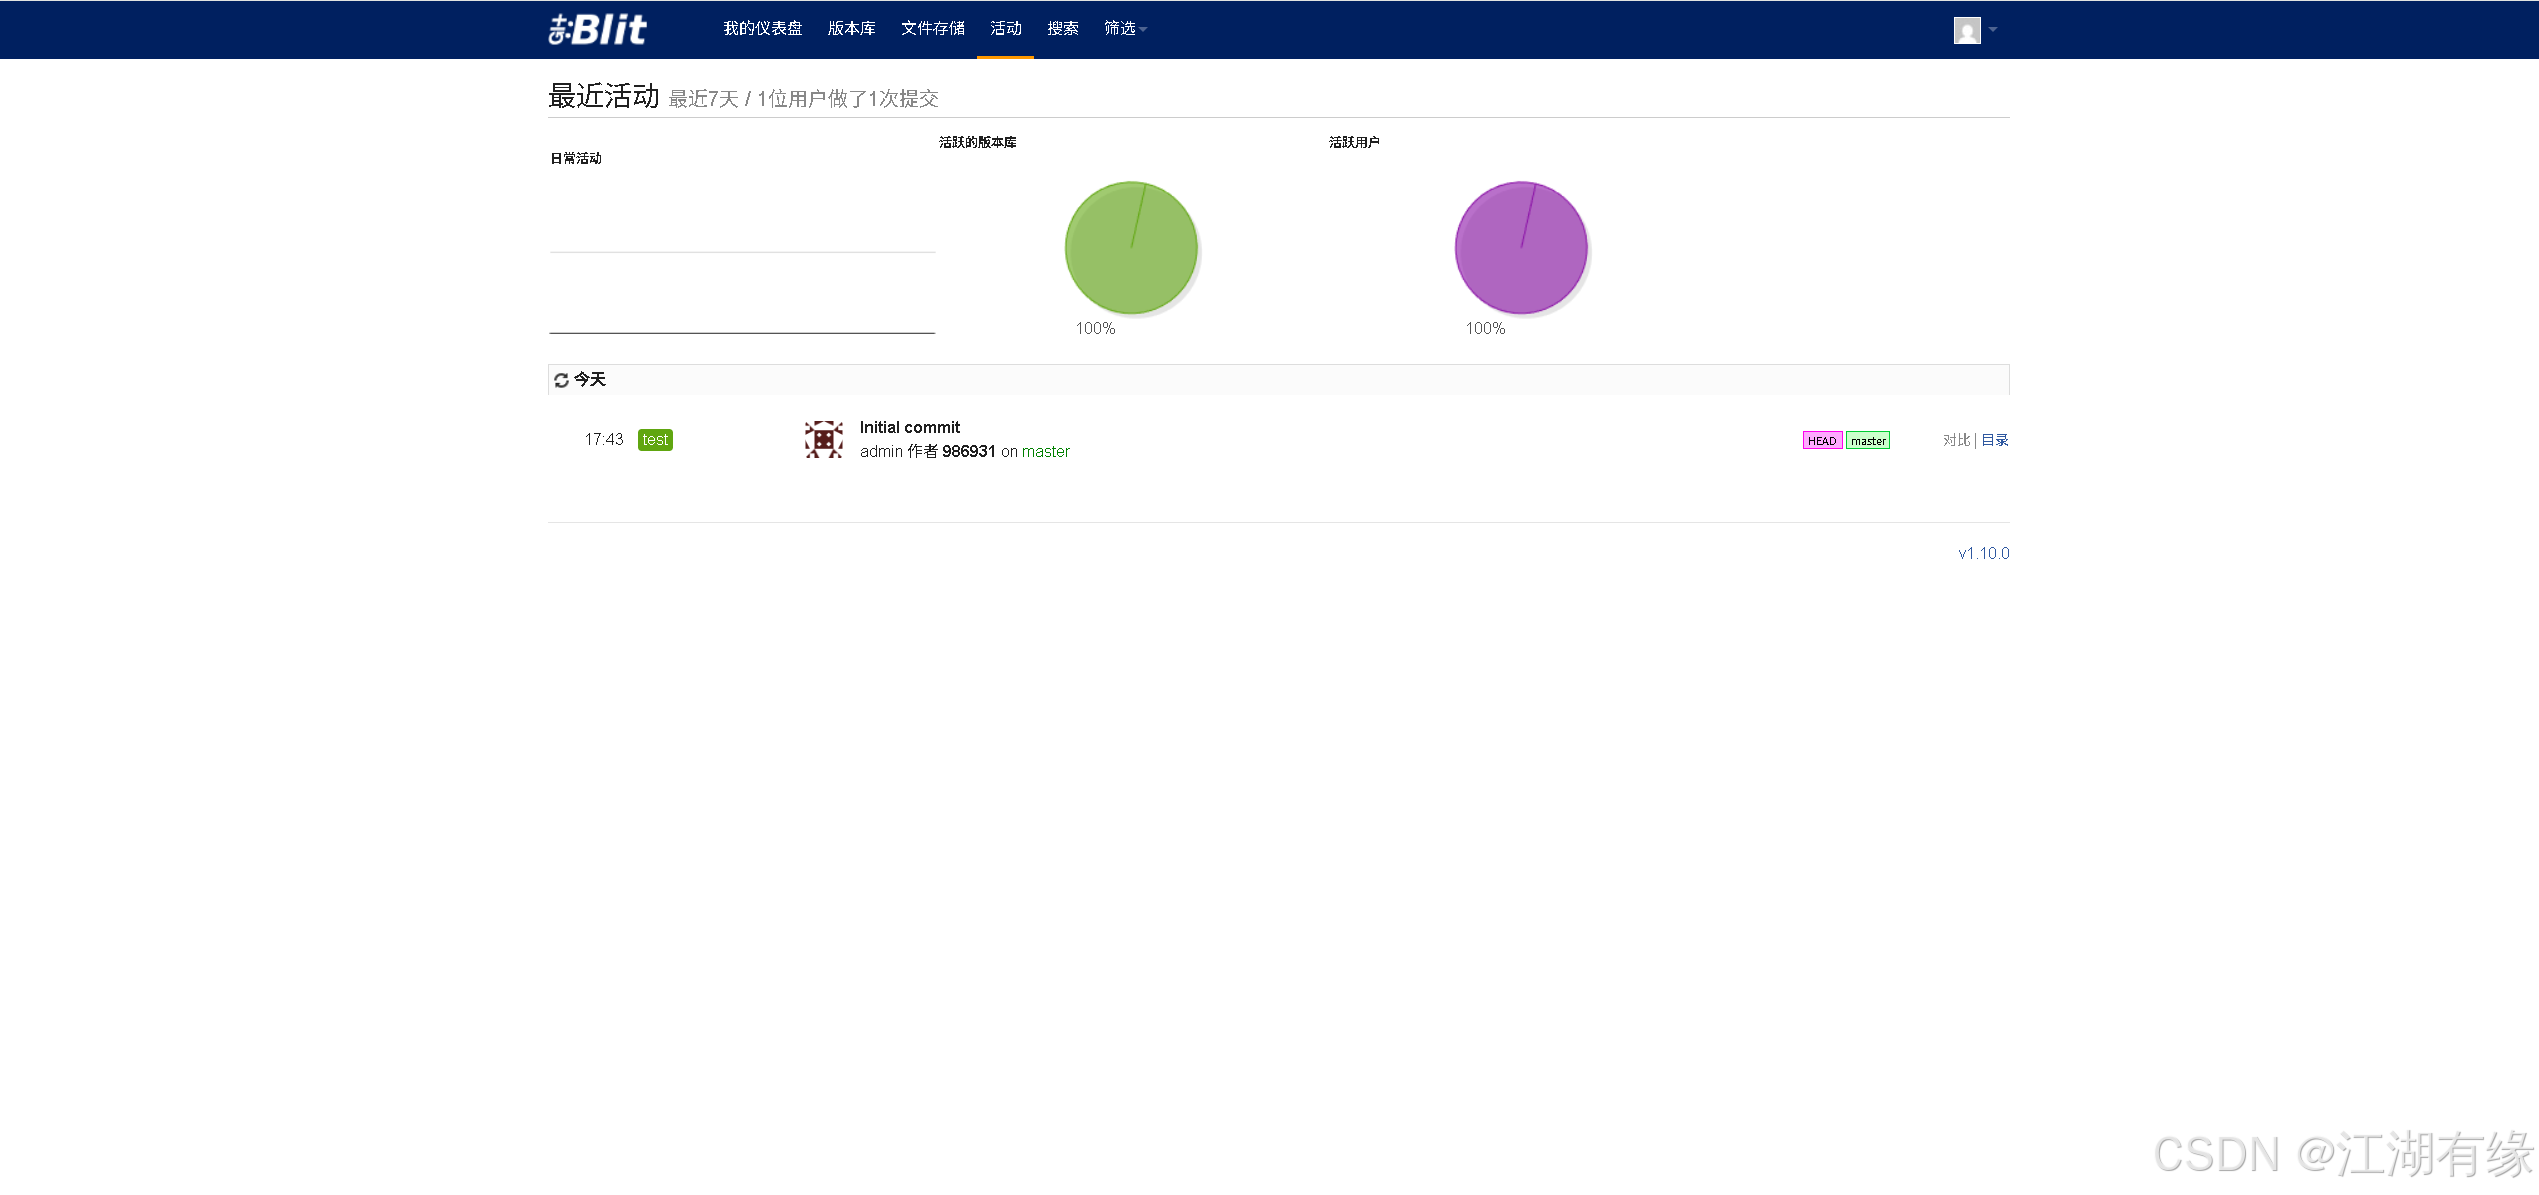Click the admin identicon avatar
This screenshot has width=2539, height=1195.
coord(823,439)
